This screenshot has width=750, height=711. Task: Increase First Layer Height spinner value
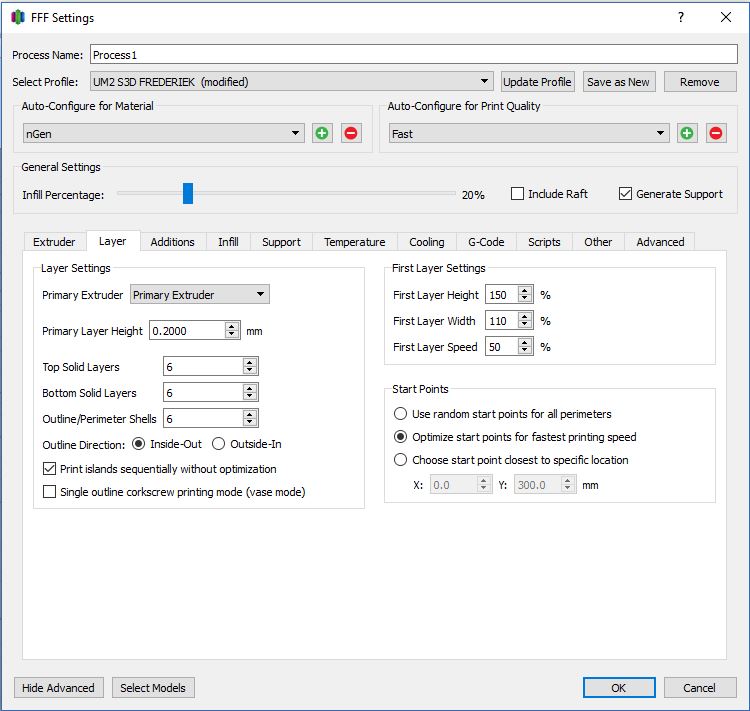pos(525,290)
